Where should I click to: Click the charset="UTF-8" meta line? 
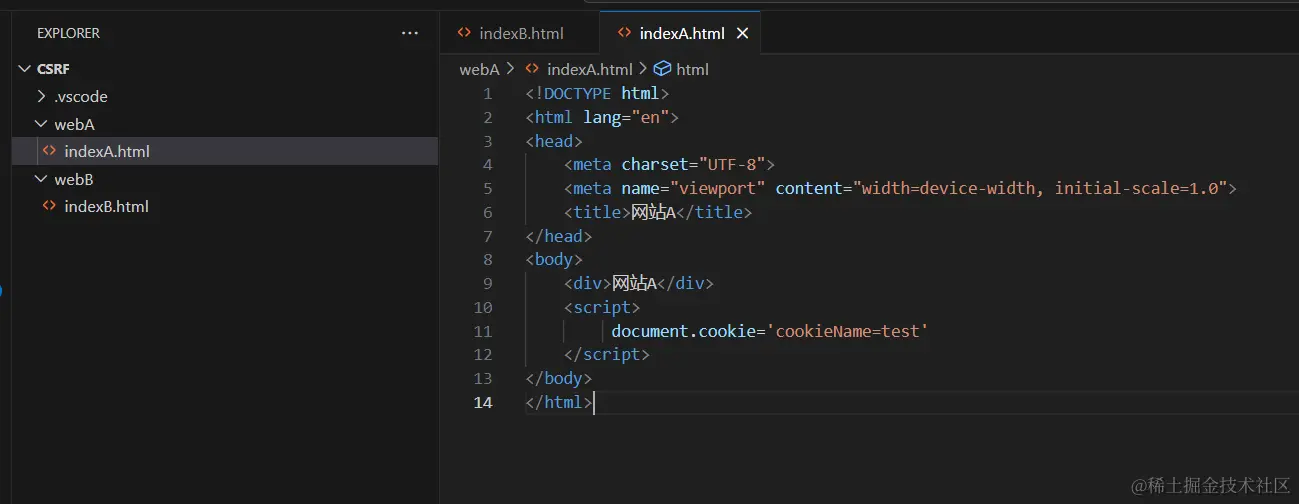point(669,164)
